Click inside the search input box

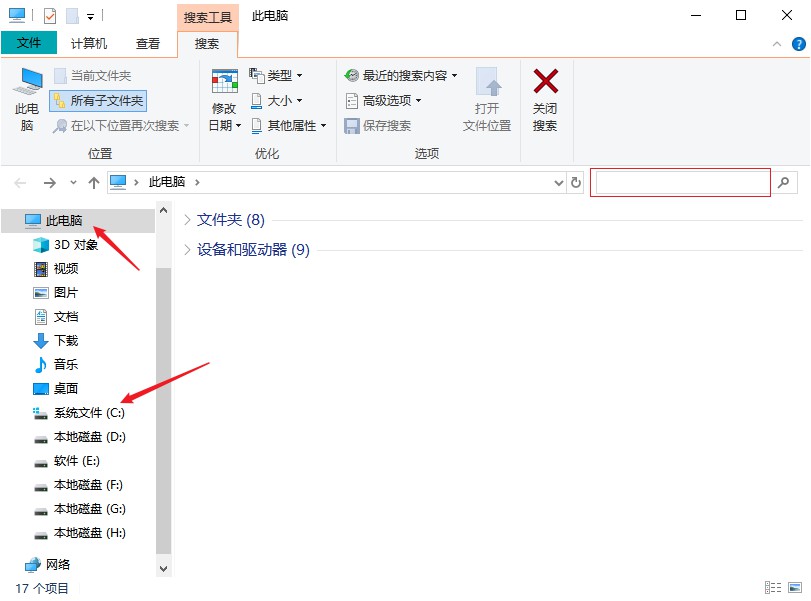pyautogui.click(x=680, y=182)
